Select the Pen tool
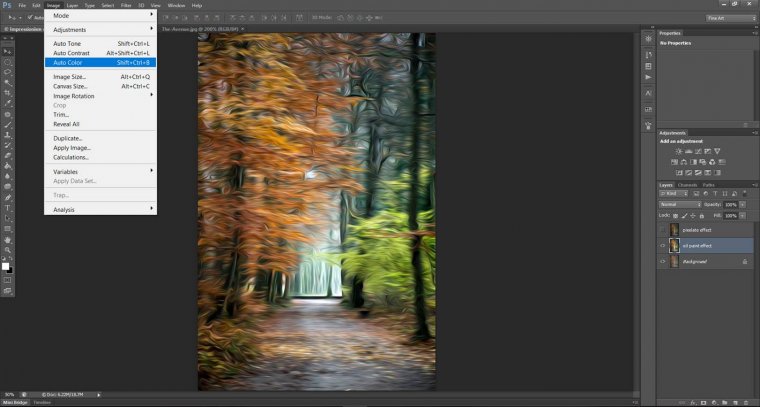The image size is (760, 407). tap(7, 198)
